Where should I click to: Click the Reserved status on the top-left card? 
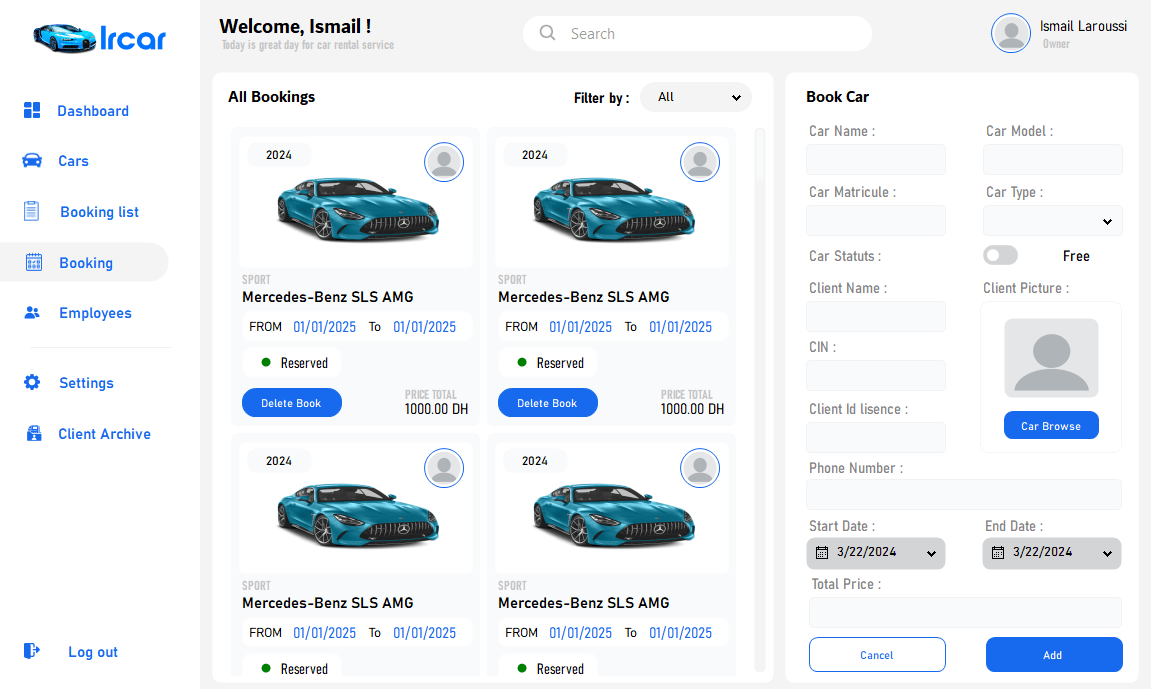click(x=294, y=362)
